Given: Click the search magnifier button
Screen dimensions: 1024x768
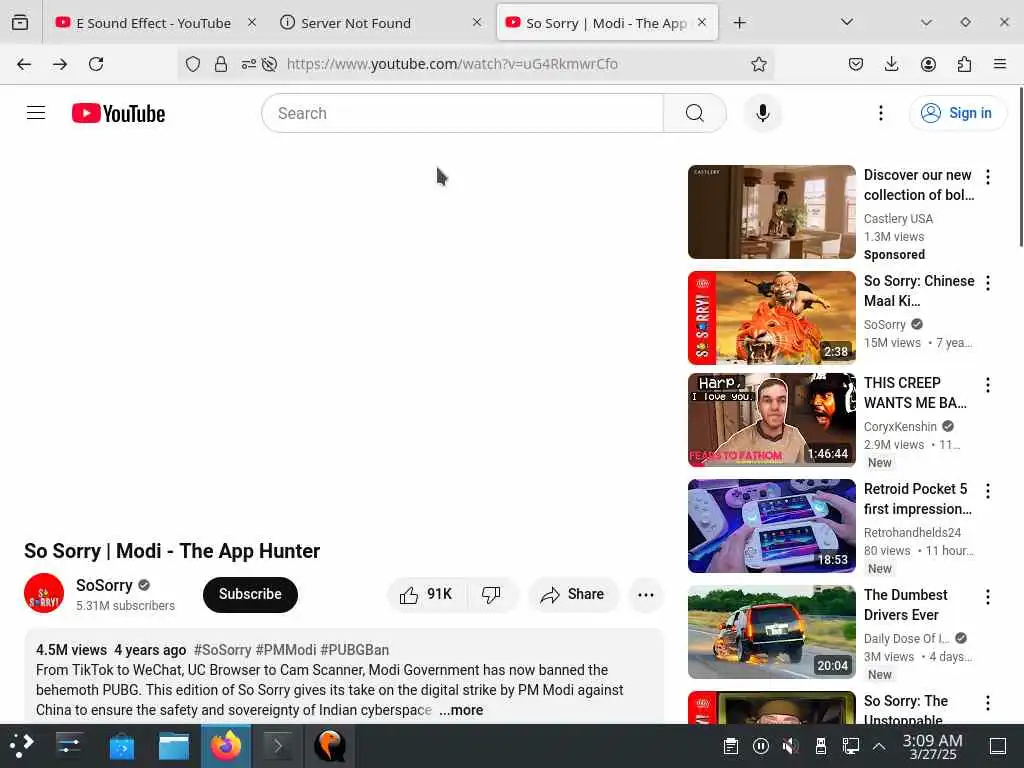Looking at the screenshot, I should tap(694, 113).
